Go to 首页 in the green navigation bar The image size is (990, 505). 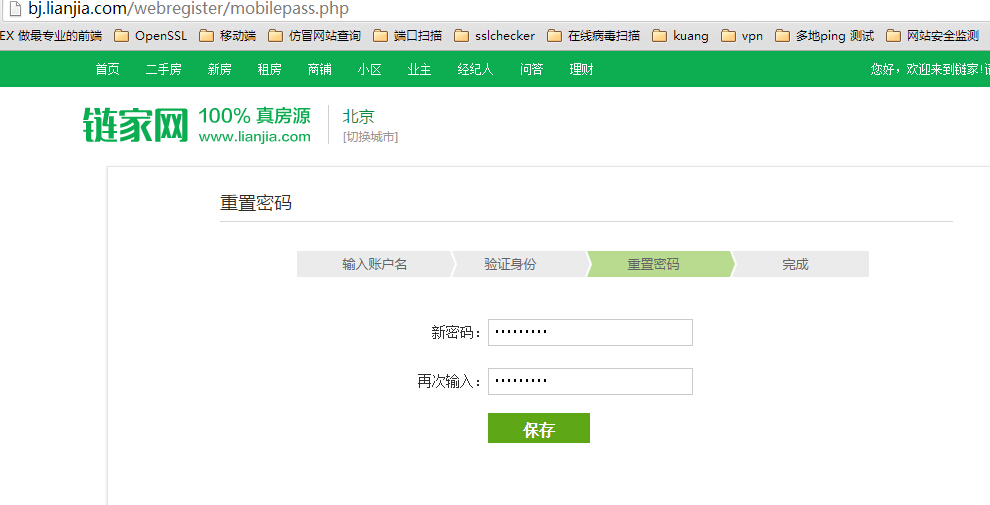[107, 69]
